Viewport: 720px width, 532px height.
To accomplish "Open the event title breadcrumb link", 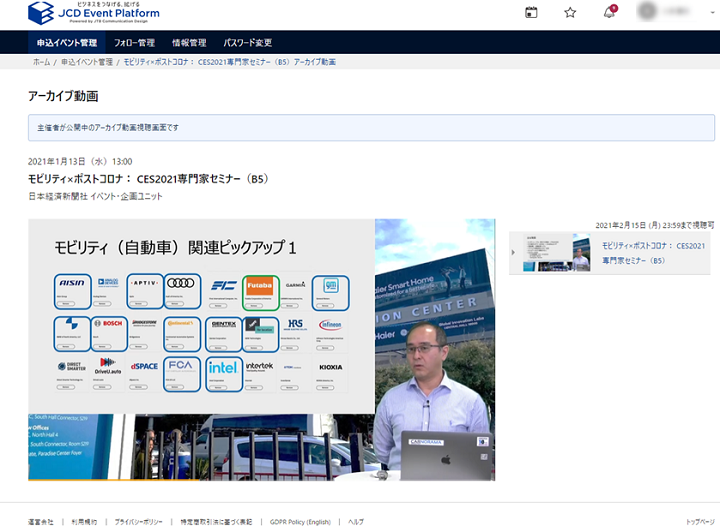I will [229, 62].
